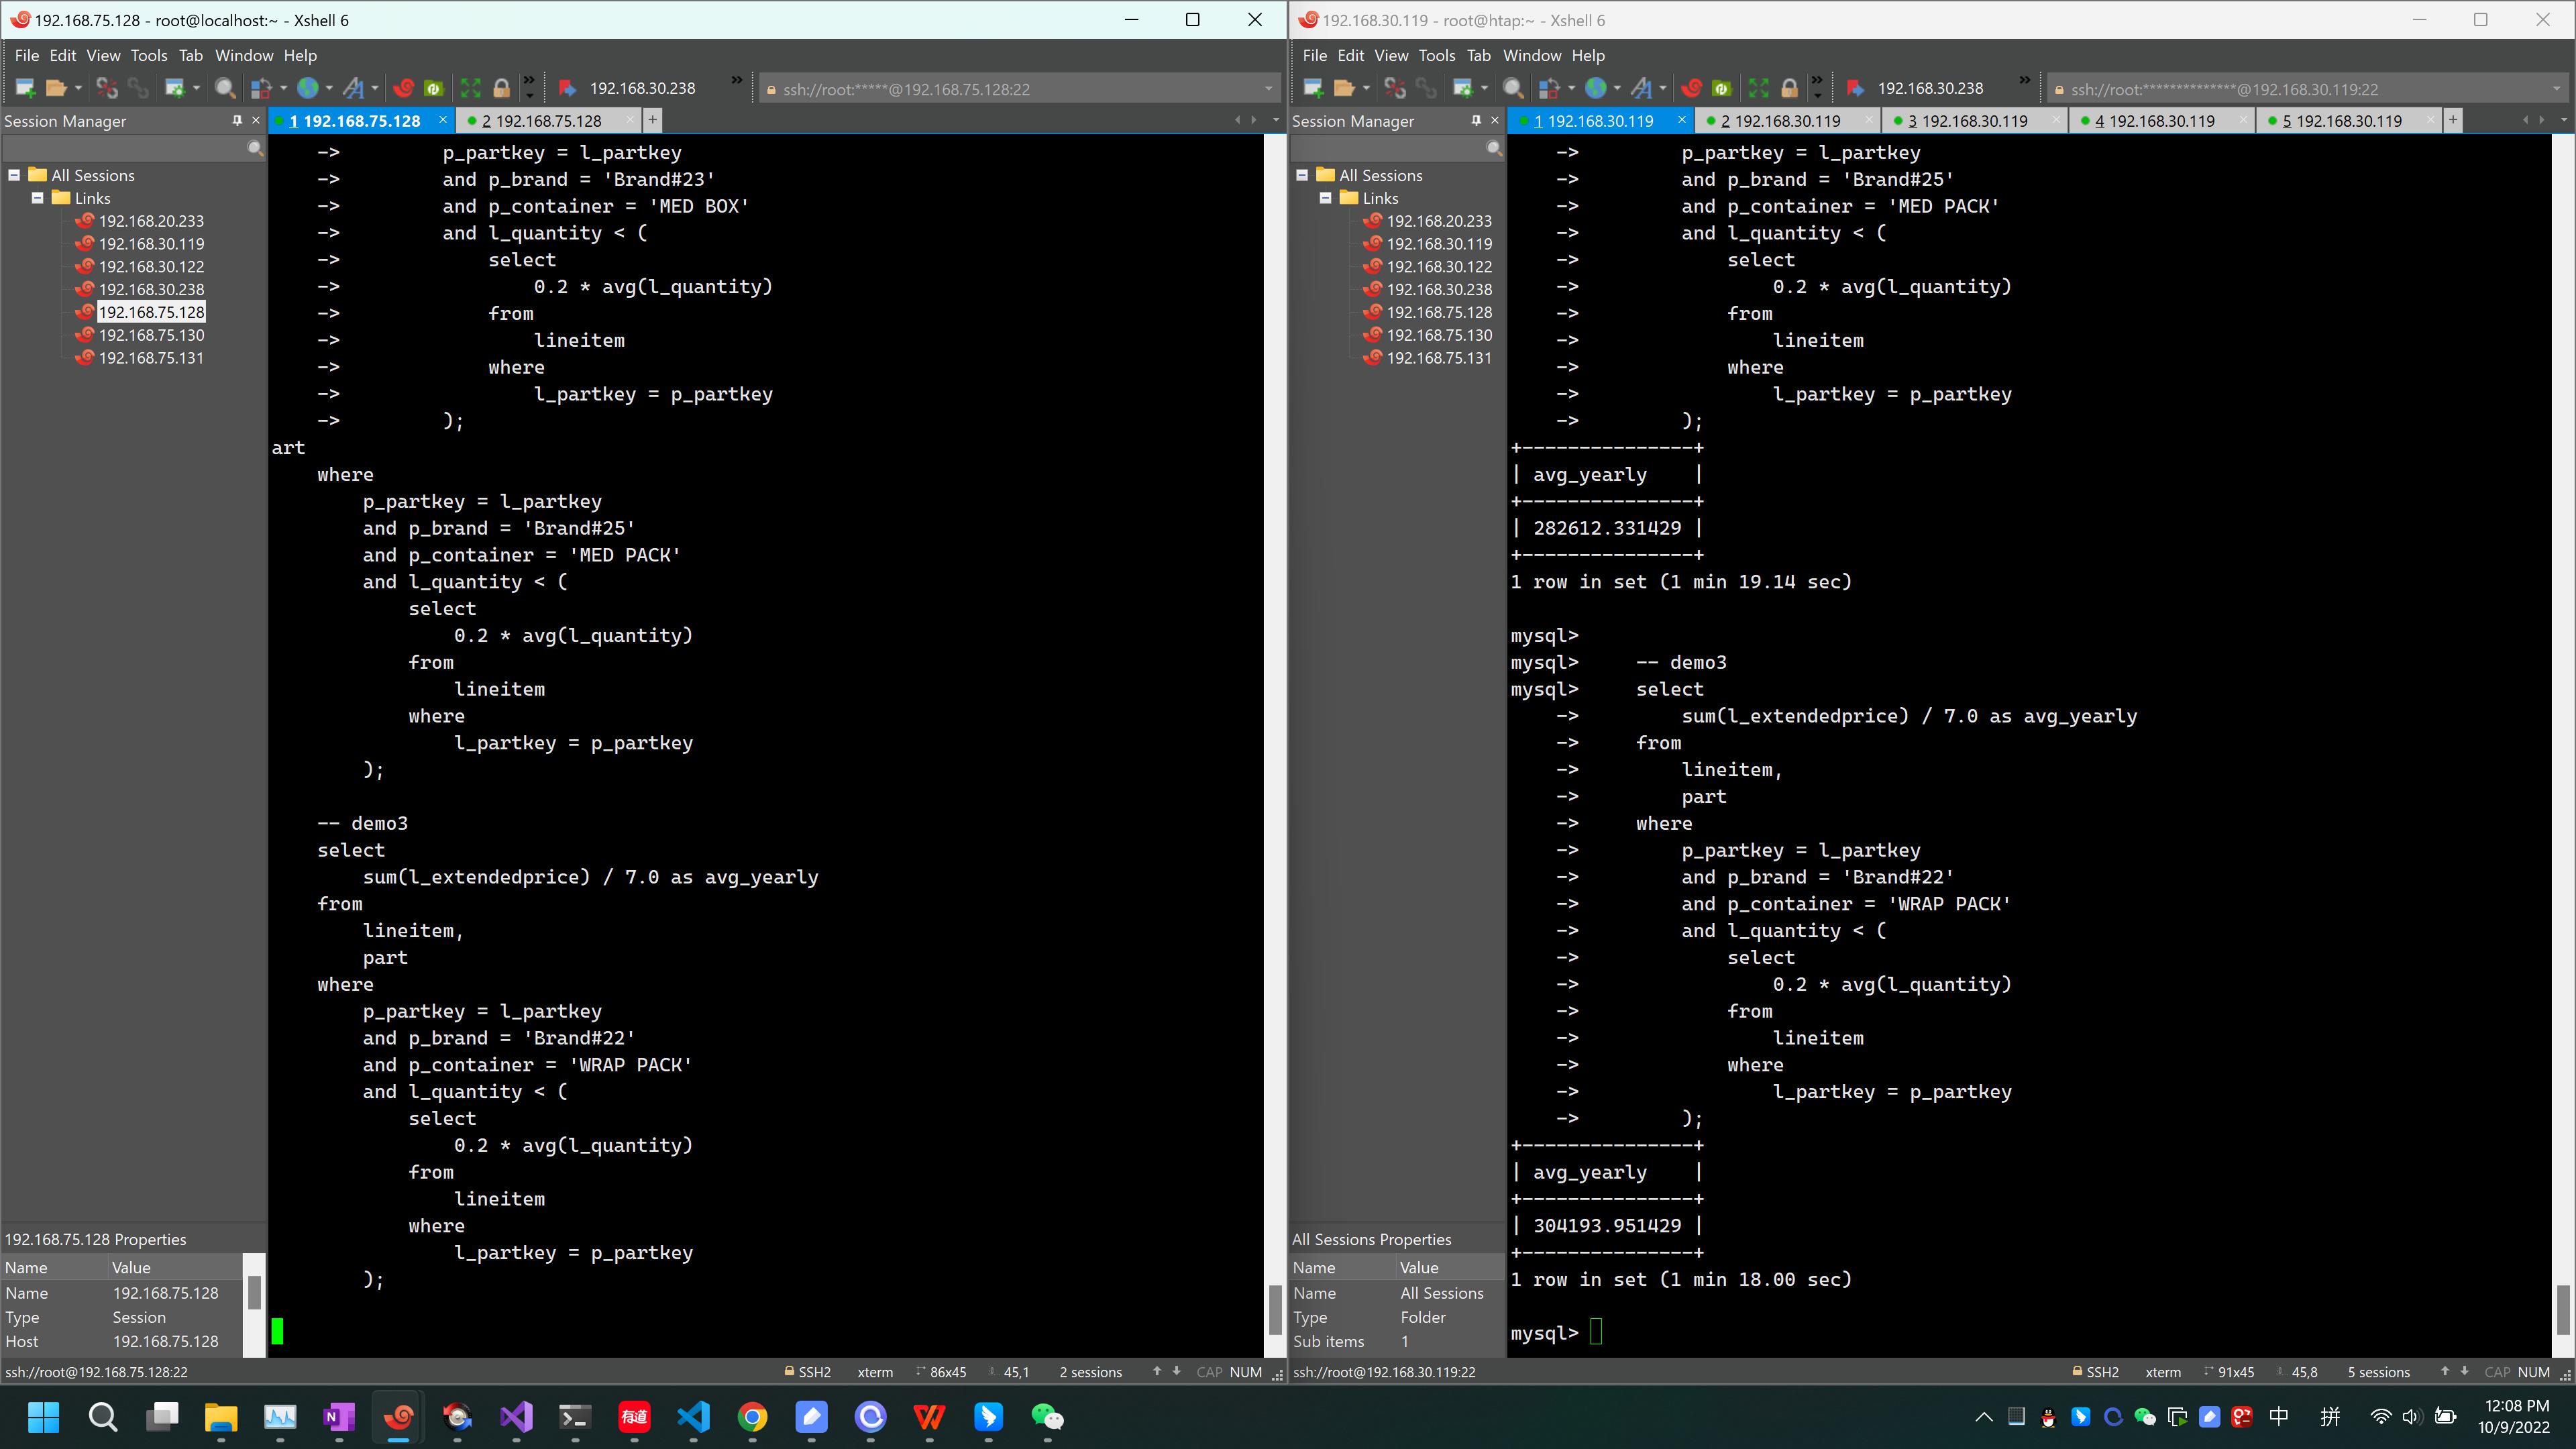2576x1449 pixels.
Task: Expand the Links tree item in left session manager
Action: 39,197
